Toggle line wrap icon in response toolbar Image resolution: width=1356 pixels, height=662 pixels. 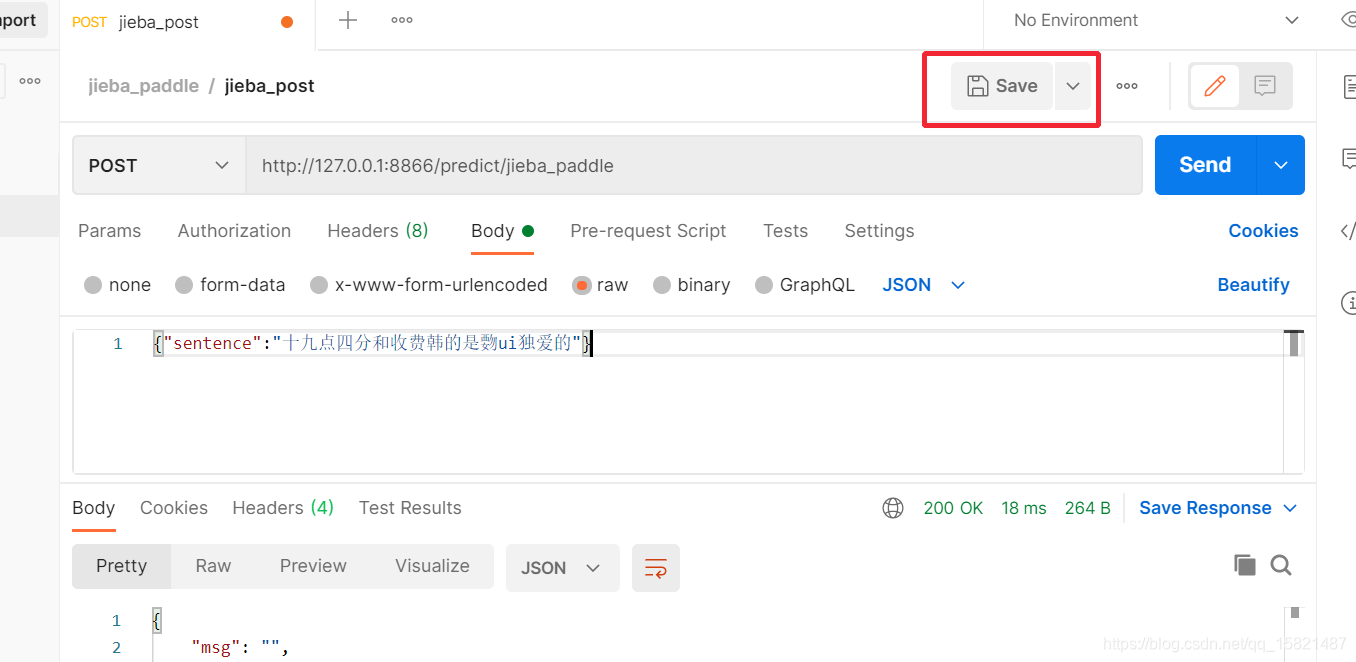[656, 568]
